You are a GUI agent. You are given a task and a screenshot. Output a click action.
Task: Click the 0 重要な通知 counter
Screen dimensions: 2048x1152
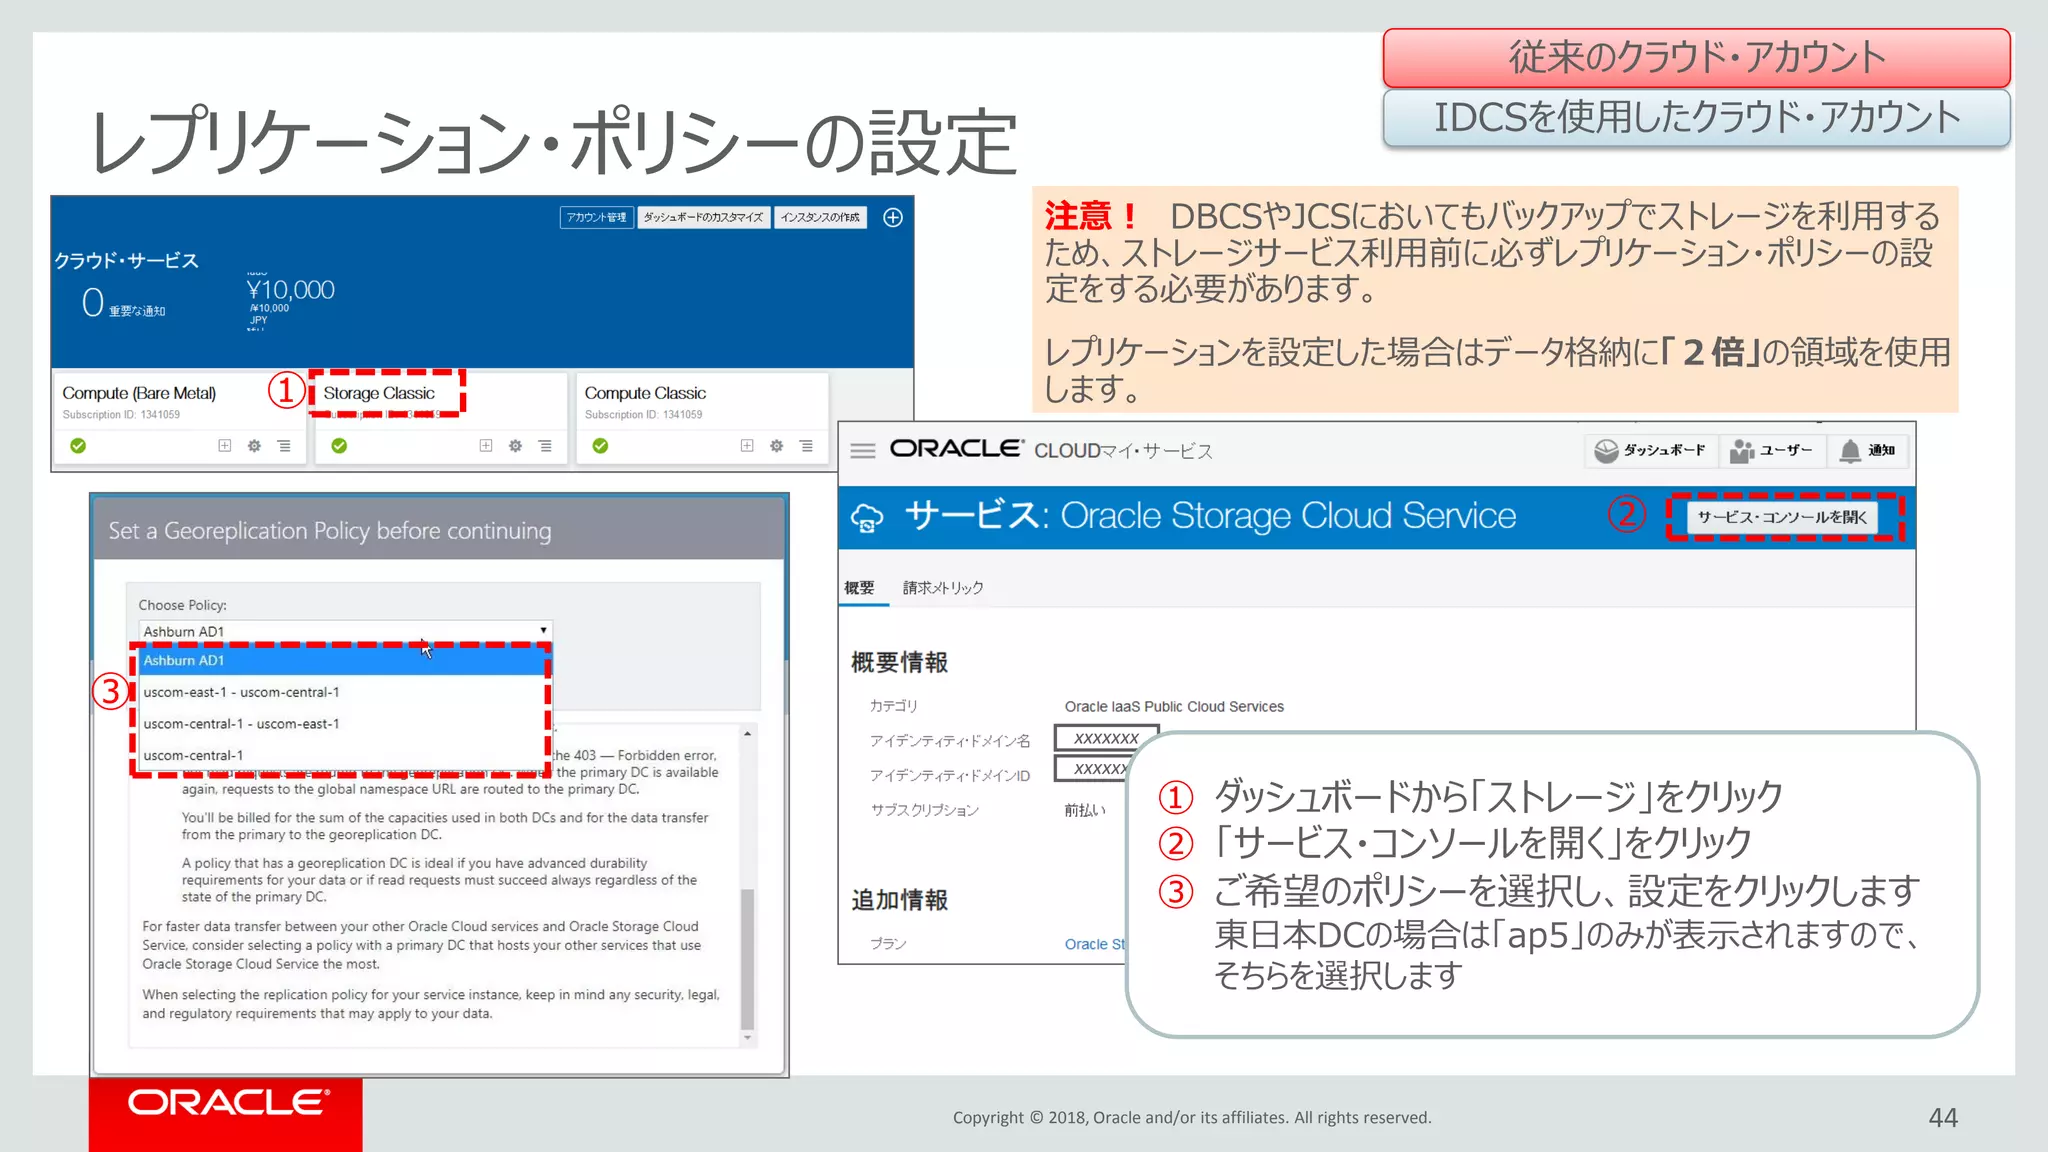124,303
